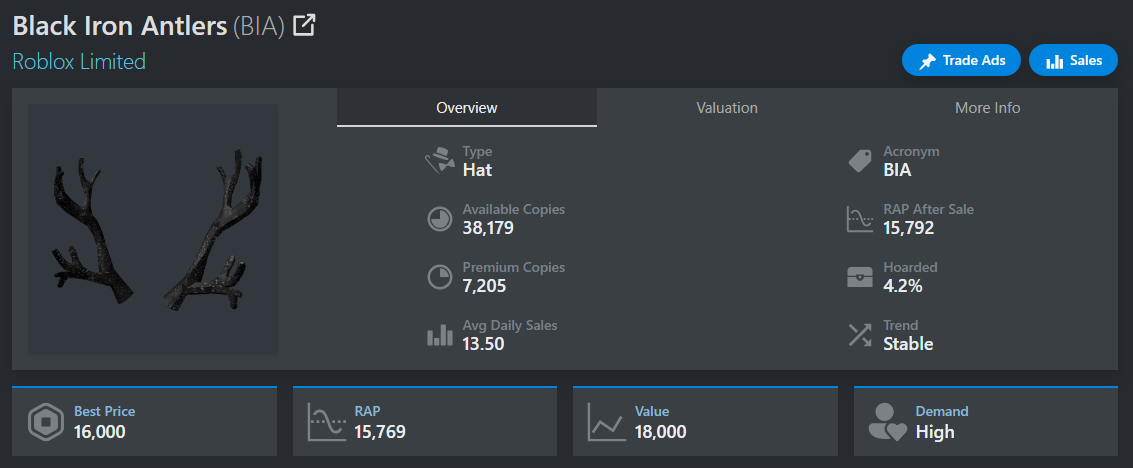
Task: Click the Premium Copies value 7,205
Action: tap(484, 286)
